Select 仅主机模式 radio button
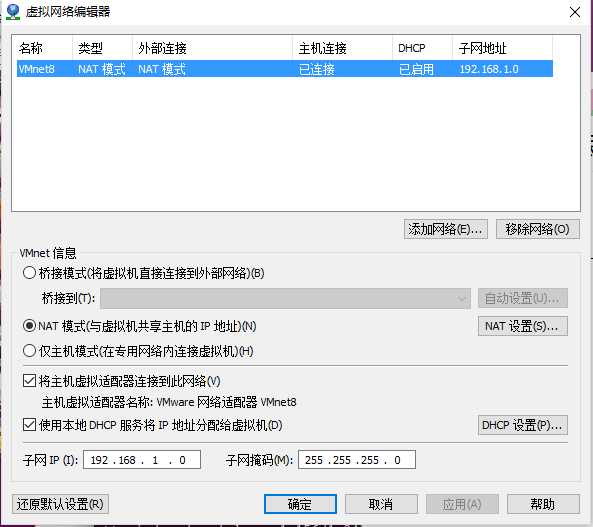This screenshot has width=593, height=527. click(x=29, y=351)
